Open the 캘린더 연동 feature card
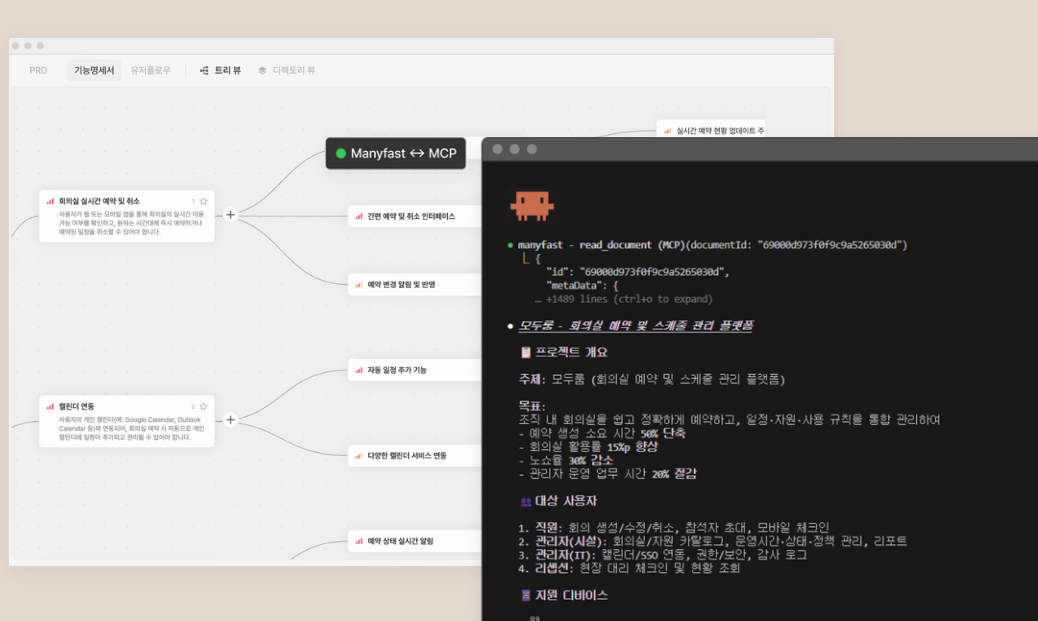The height and width of the screenshot is (621, 1038). pos(126,421)
